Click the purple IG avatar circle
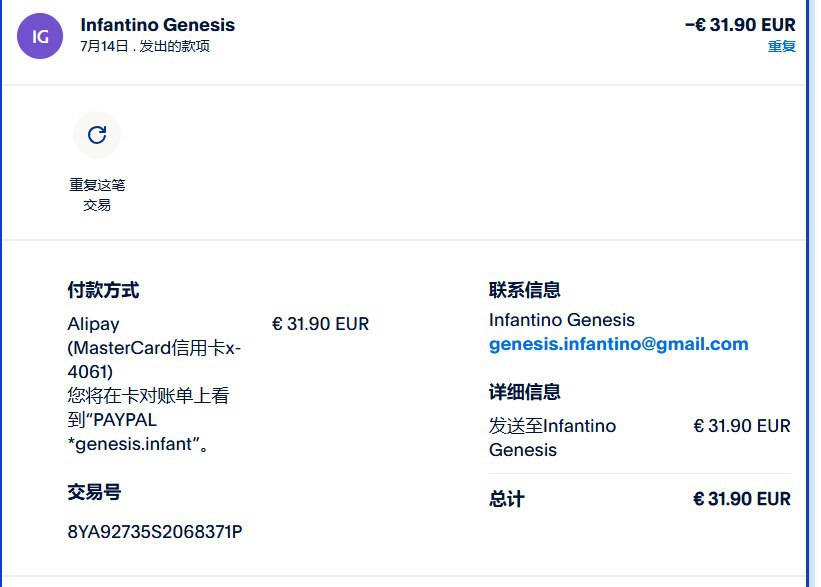 (40, 36)
